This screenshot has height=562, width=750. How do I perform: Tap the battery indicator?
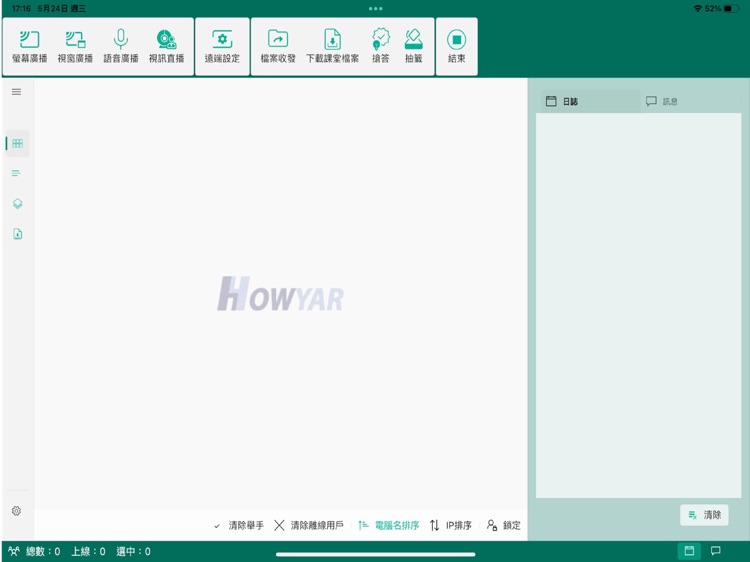731,9
